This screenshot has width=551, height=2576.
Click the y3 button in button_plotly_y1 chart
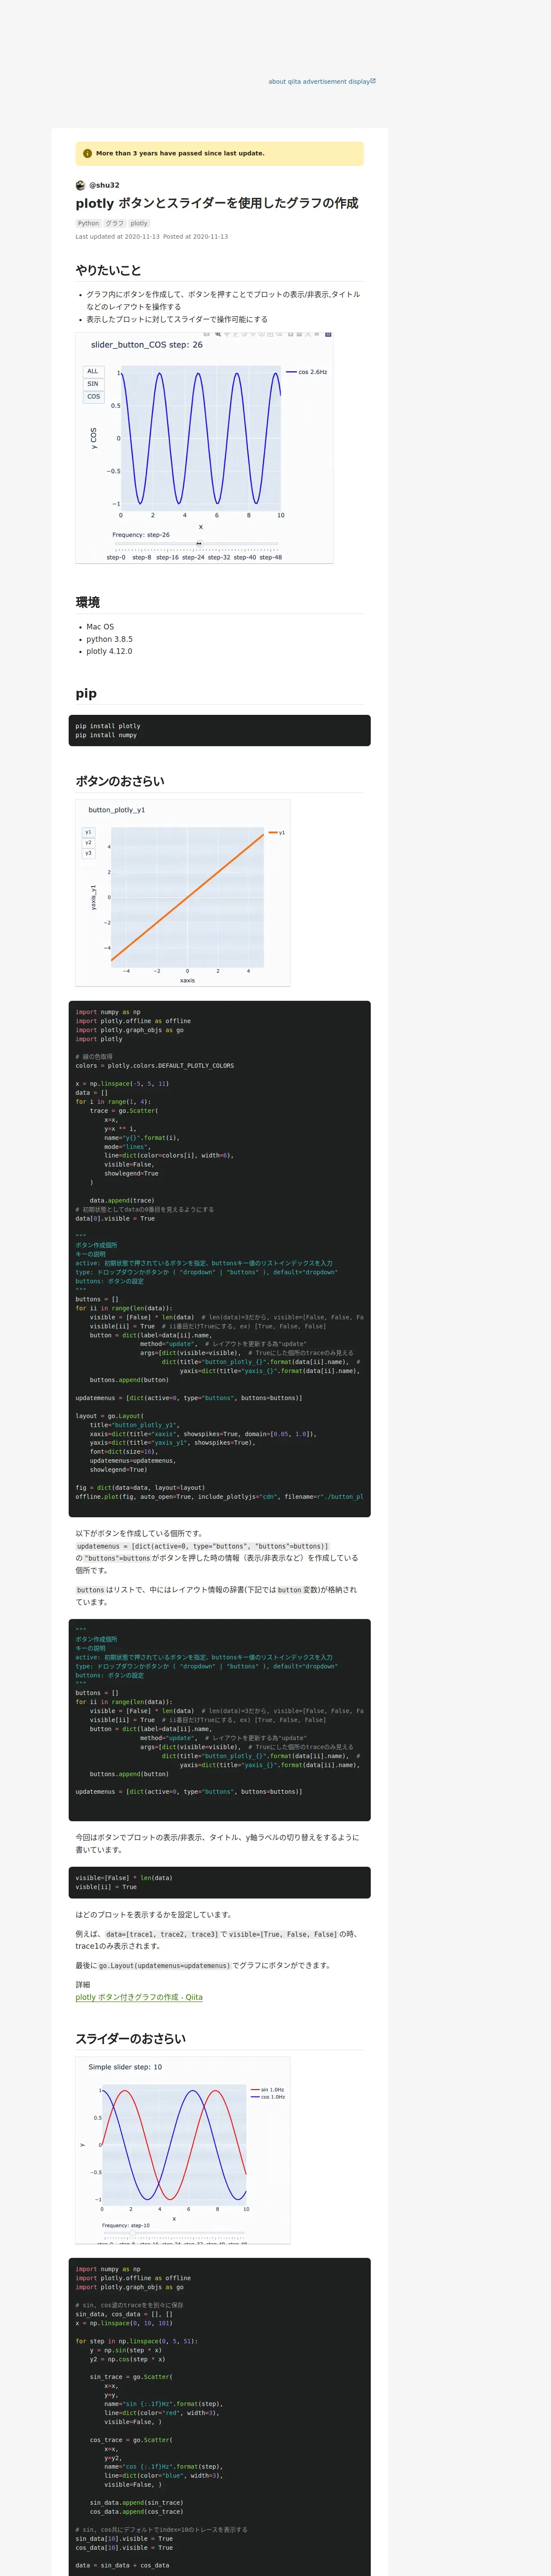click(x=88, y=854)
